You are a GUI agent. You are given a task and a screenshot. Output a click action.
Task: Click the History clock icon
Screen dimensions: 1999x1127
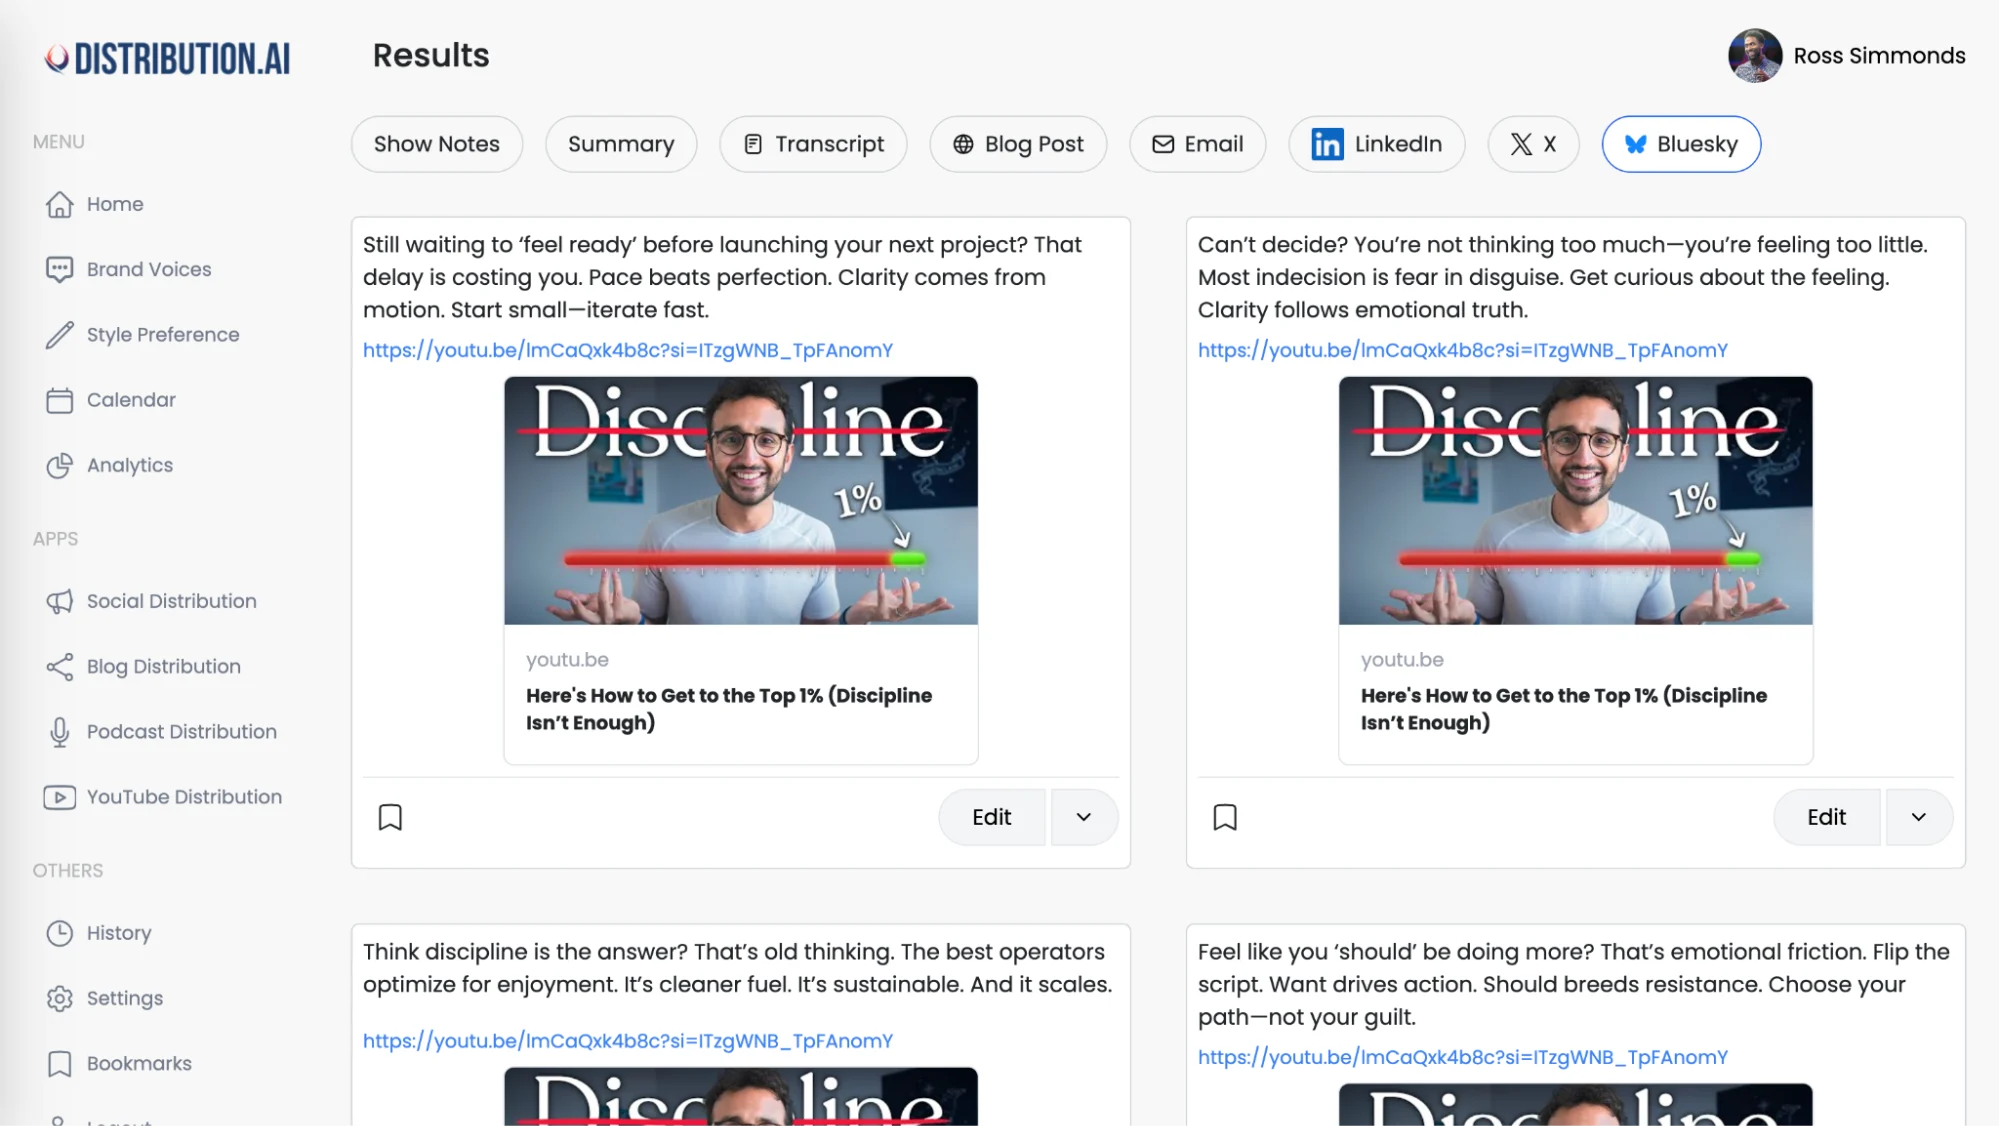pos(59,933)
